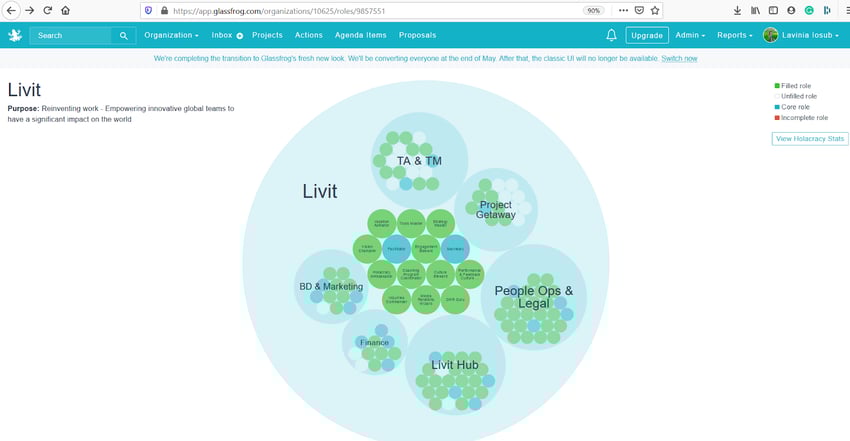Select the blue Secretary role bubble
The image size is (850, 441).
coord(455,249)
